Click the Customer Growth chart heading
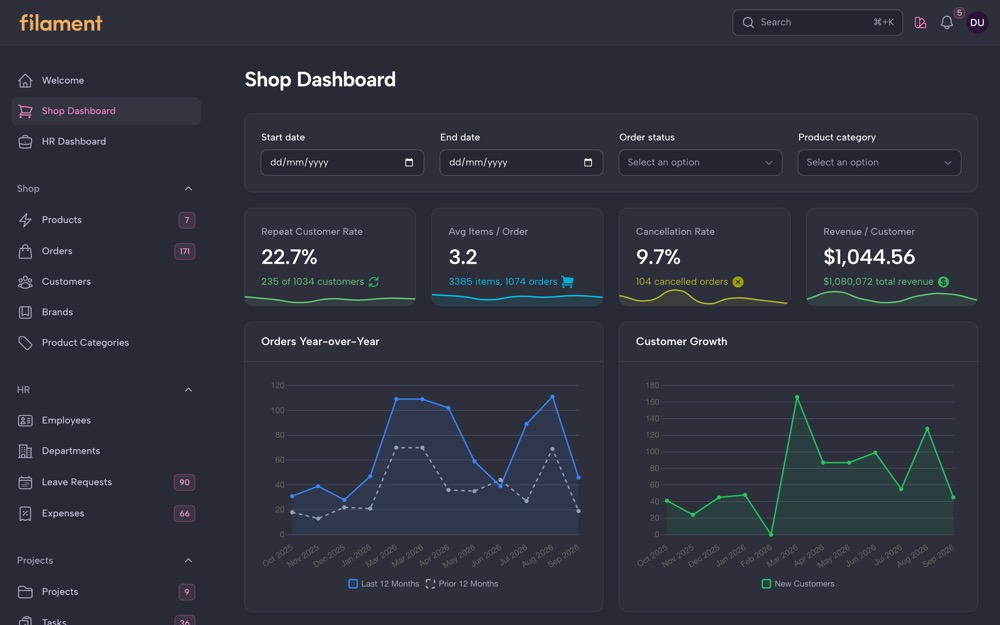The image size is (1000, 625). [x=681, y=342]
